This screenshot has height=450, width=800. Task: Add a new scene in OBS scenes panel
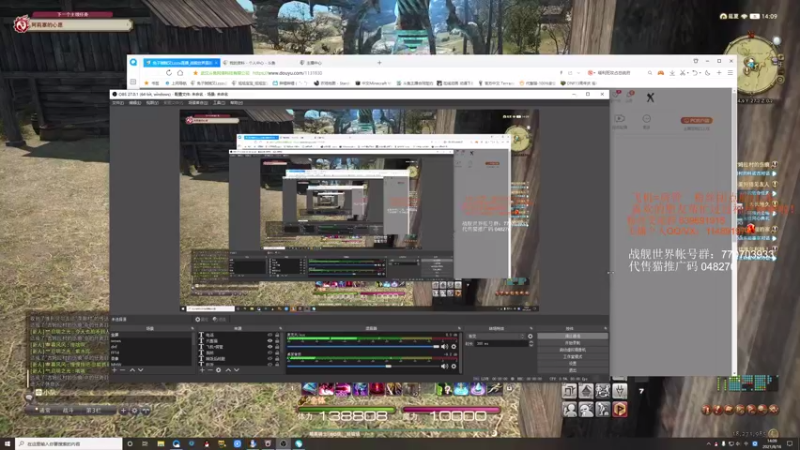pyautogui.click(x=115, y=370)
